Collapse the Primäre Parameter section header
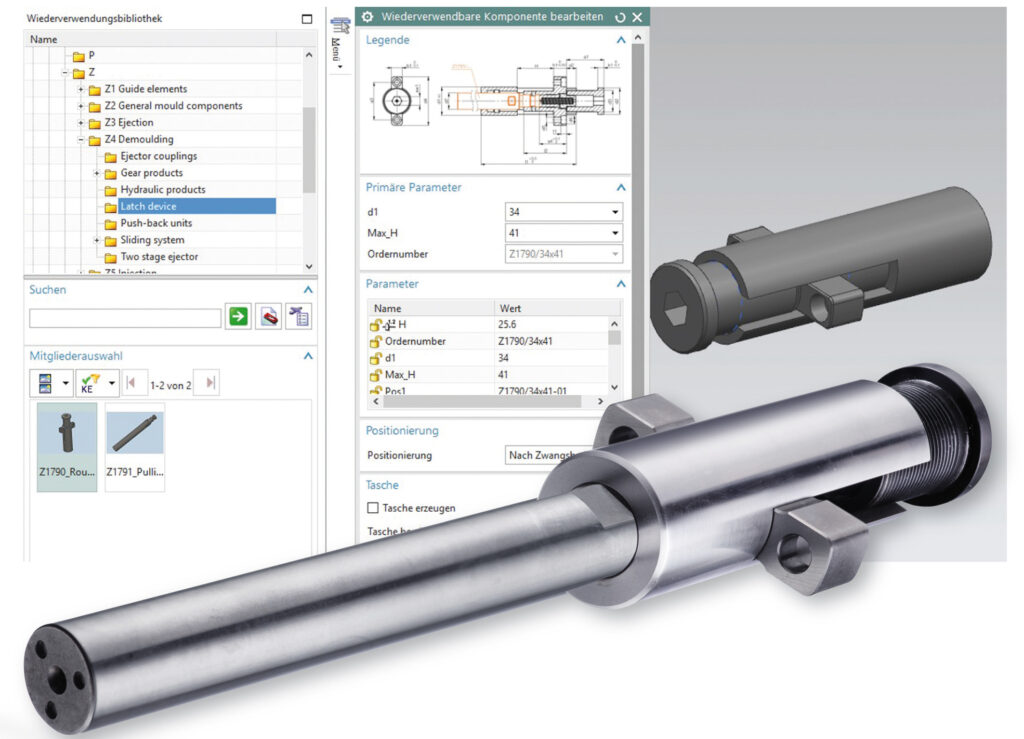Screen dimensions: 1024x739 pyautogui.click(x=621, y=187)
